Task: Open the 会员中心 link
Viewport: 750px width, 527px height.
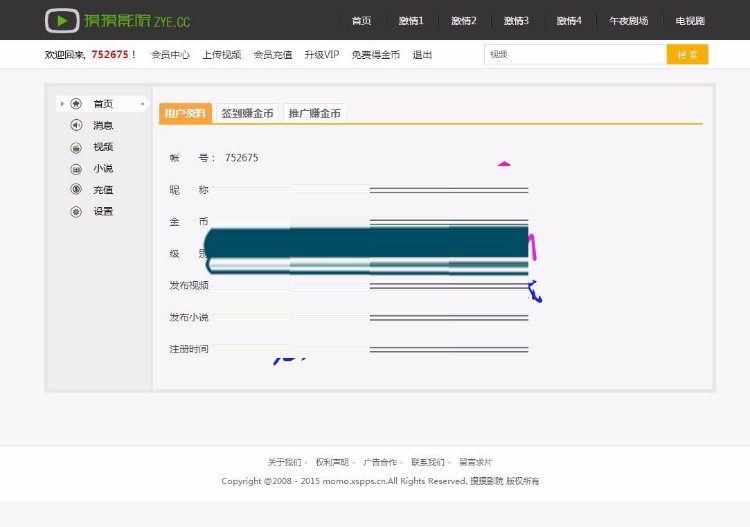Action: [x=170, y=55]
